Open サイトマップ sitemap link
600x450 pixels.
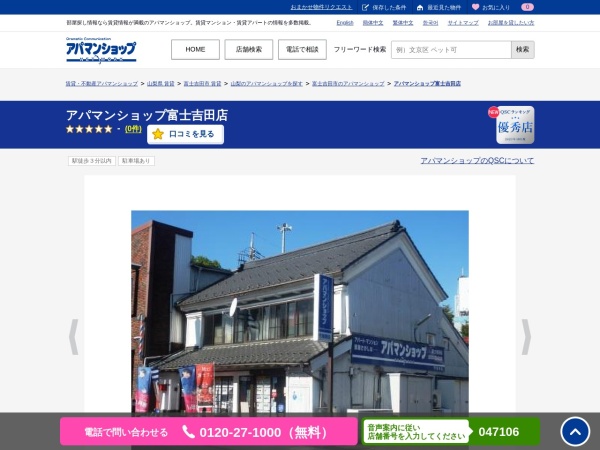coord(463,23)
